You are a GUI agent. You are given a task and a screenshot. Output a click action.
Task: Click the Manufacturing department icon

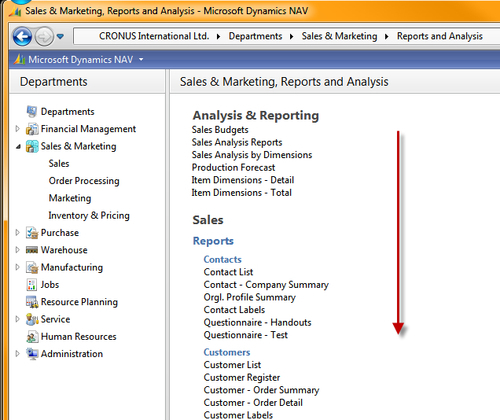(x=32, y=267)
